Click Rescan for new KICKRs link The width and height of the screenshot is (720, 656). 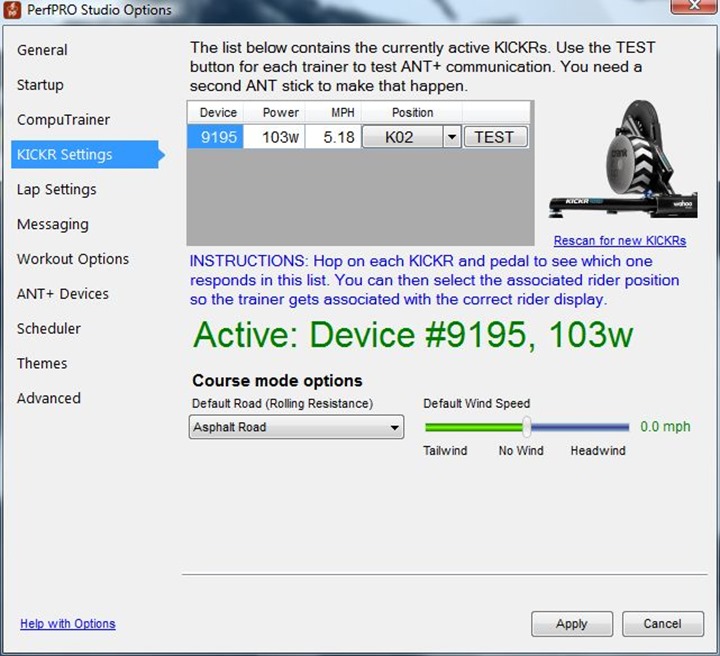tap(620, 241)
